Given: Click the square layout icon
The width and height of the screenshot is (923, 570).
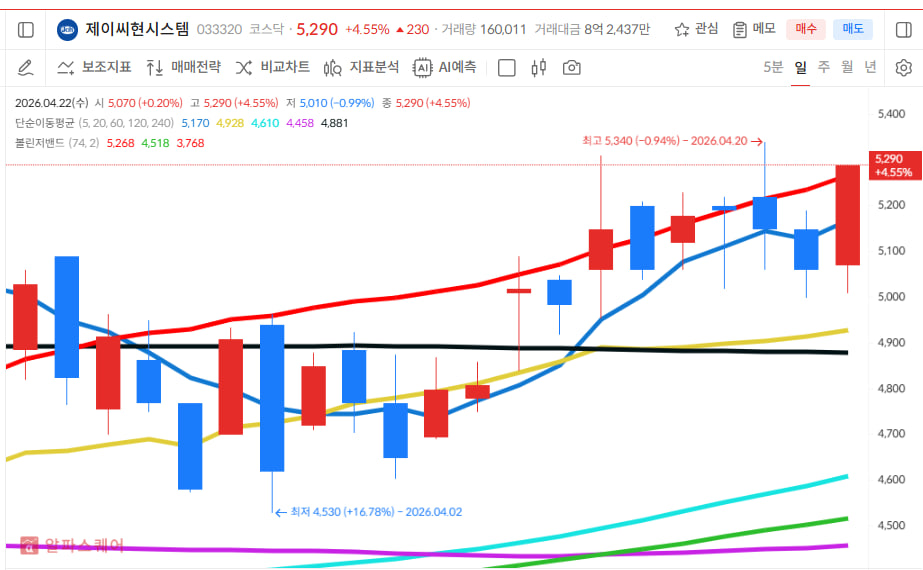Looking at the screenshot, I should [507, 68].
